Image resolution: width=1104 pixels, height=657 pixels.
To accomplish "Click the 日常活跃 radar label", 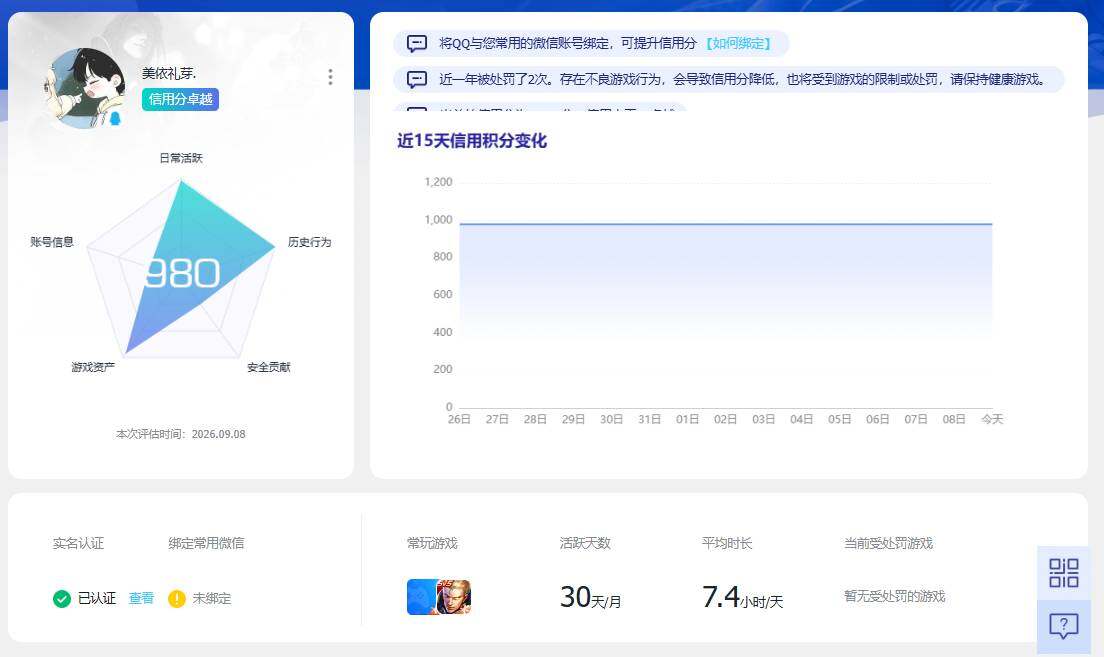I will 181,158.
